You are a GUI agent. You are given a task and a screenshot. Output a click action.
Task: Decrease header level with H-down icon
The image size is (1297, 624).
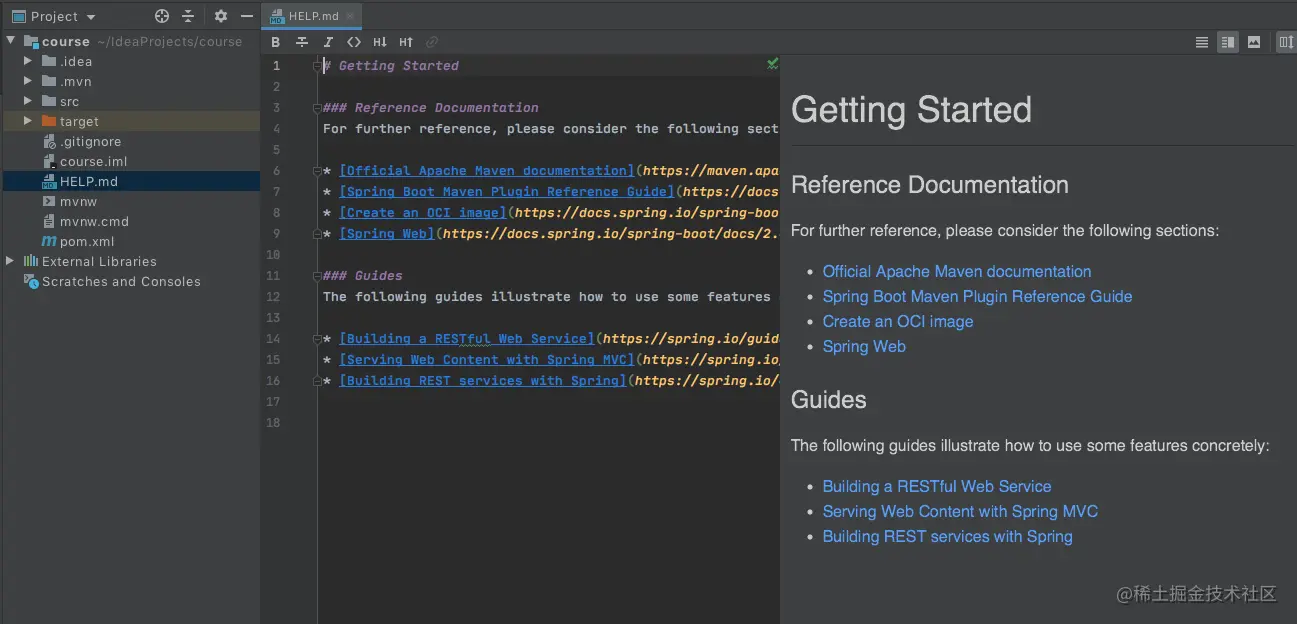pyautogui.click(x=380, y=42)
